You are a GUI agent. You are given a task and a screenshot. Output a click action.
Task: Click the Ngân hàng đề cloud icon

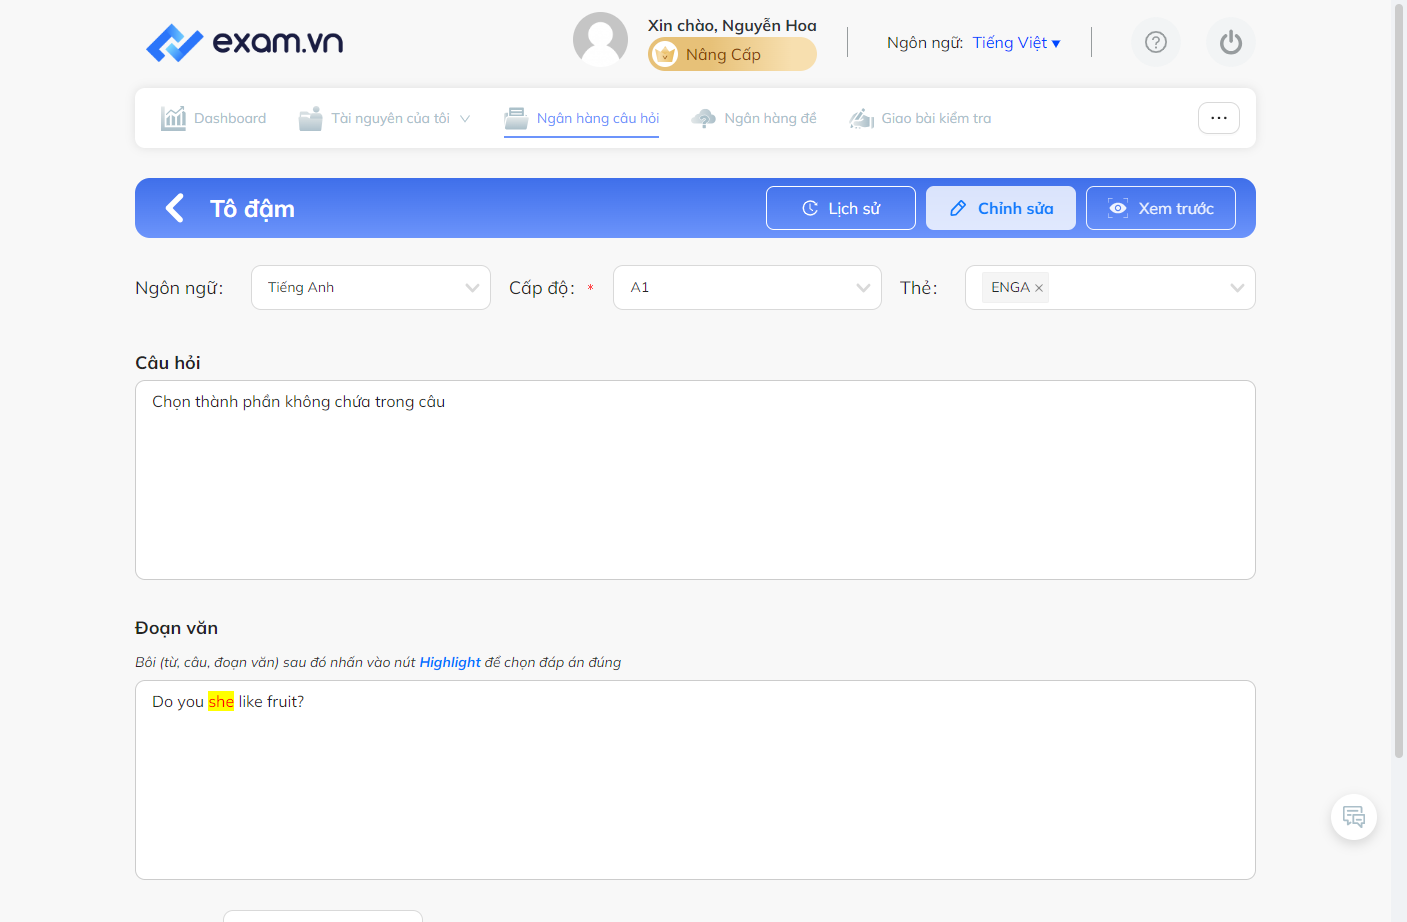pyautogui.click(x=704, y=118)
